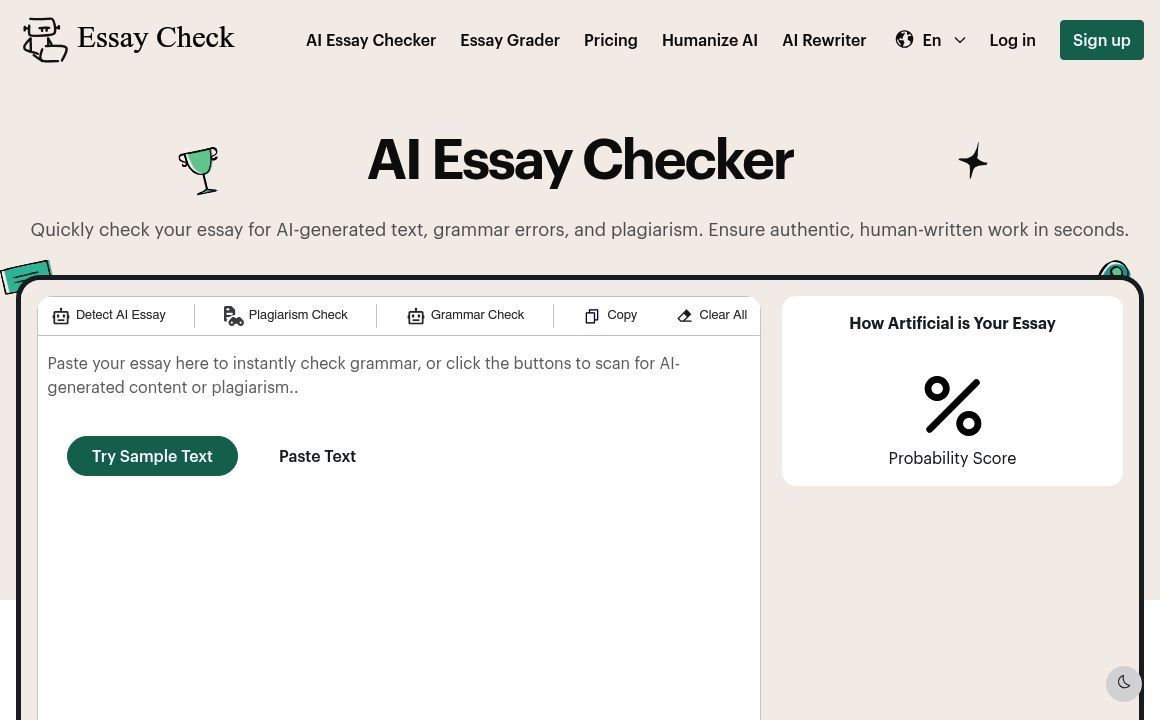Viewport: 1160px width, 720px height.
Task: Click the Plagiarism Check binoculars icon
Action: tap(233, 316)
